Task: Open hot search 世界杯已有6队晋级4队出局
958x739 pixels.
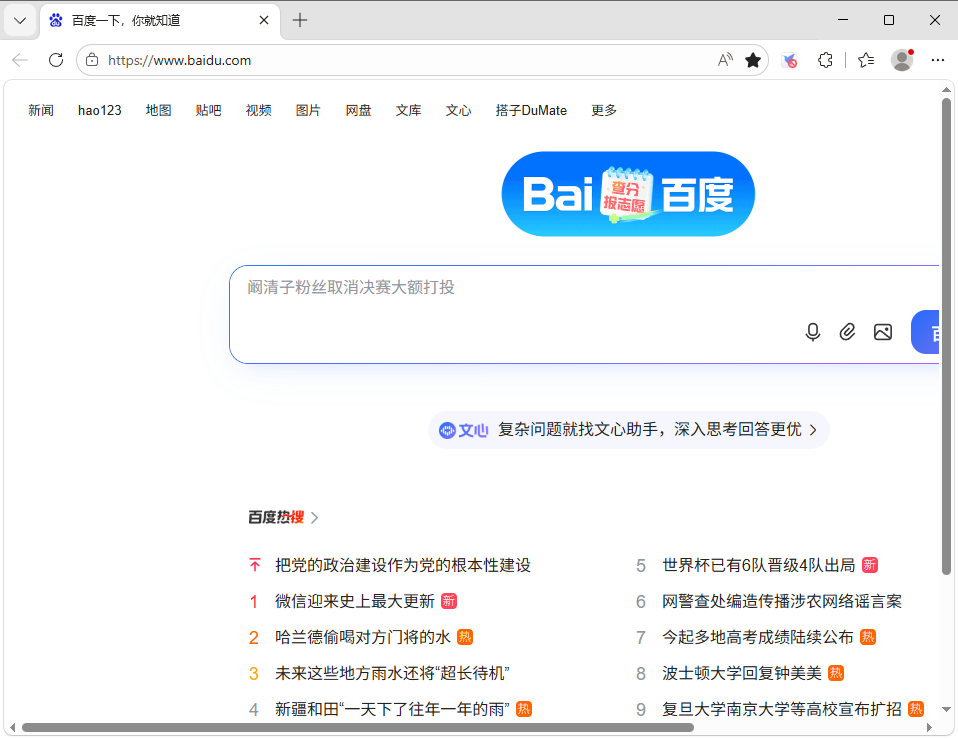Action: click(758, 566)
